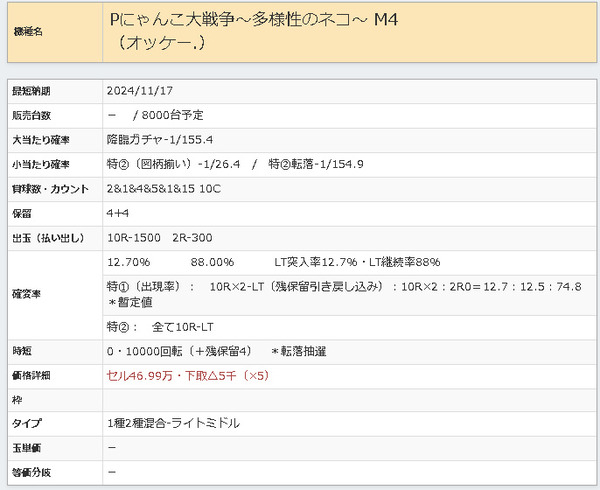Screen dimensions: 600x490
Task: Click the 8000台予定 value
Action: tap(172, 115)
